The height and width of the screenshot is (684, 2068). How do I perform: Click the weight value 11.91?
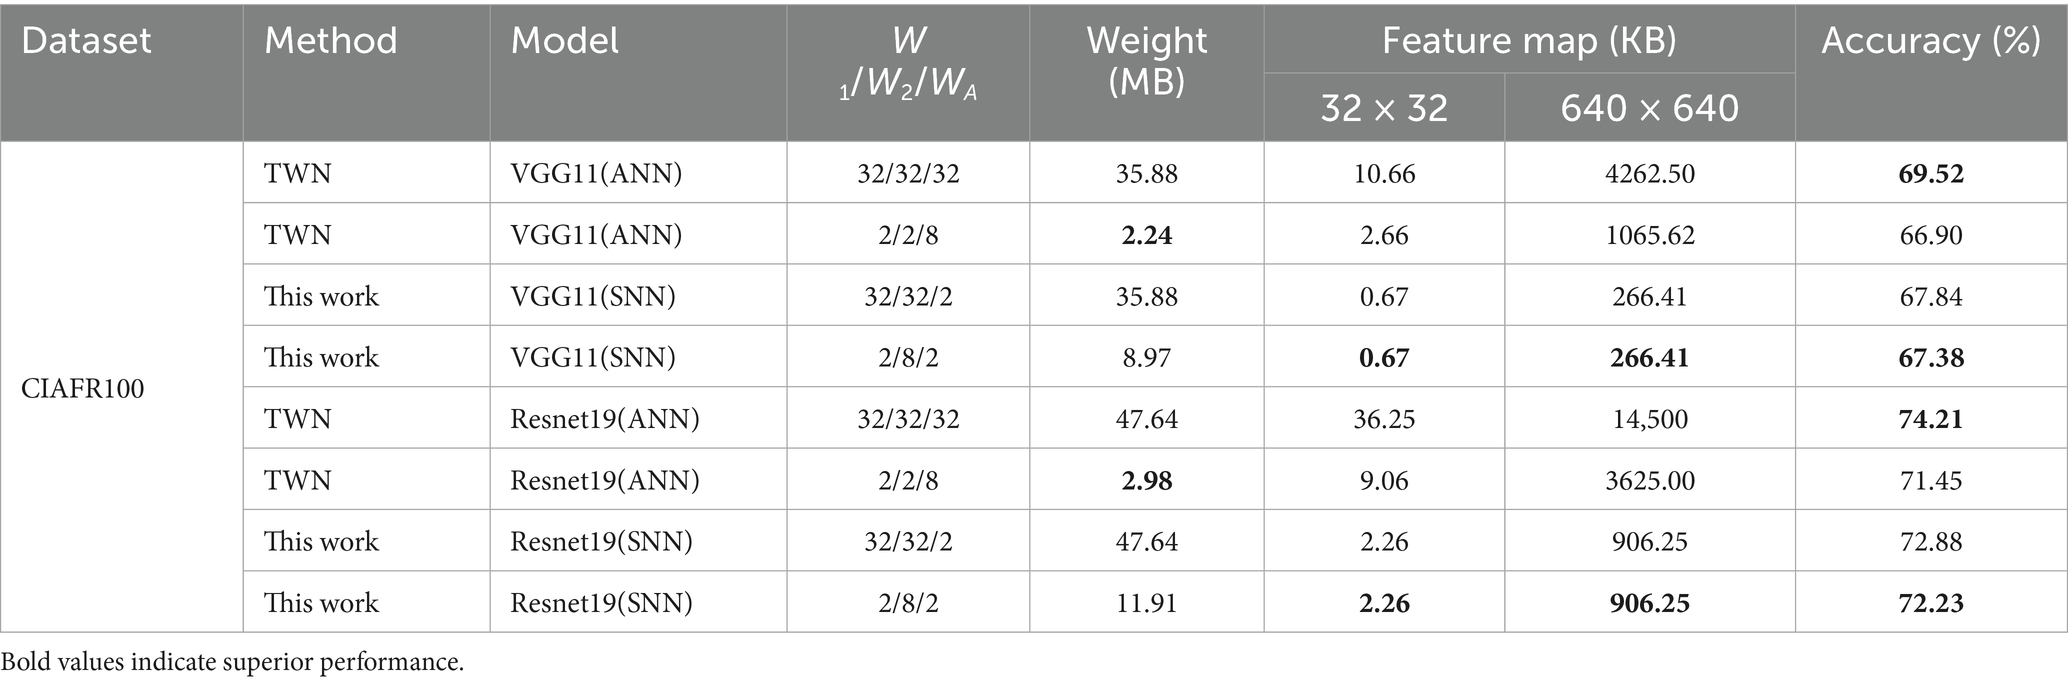tap(1147, 602)
